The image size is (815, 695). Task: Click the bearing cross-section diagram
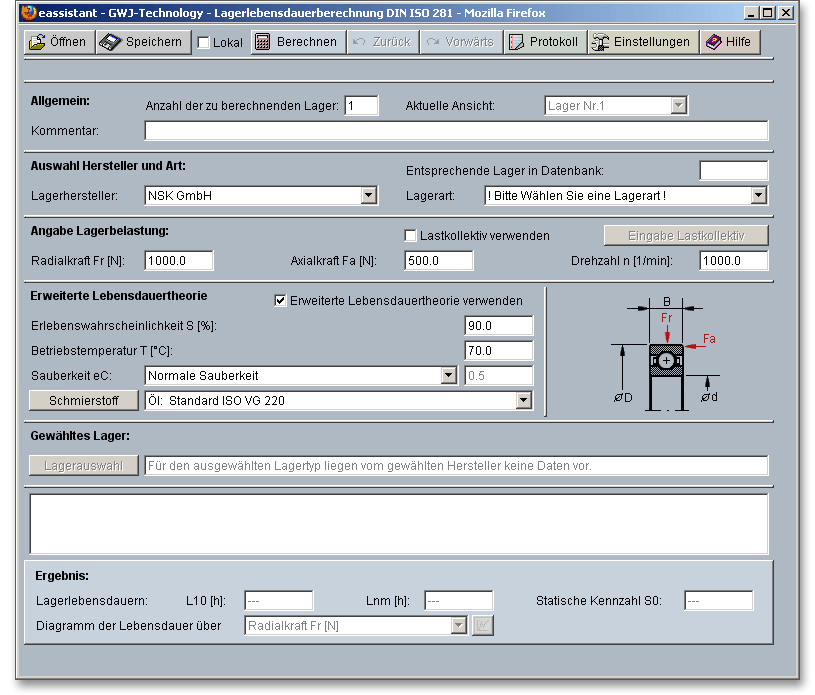tap(666, 357)
